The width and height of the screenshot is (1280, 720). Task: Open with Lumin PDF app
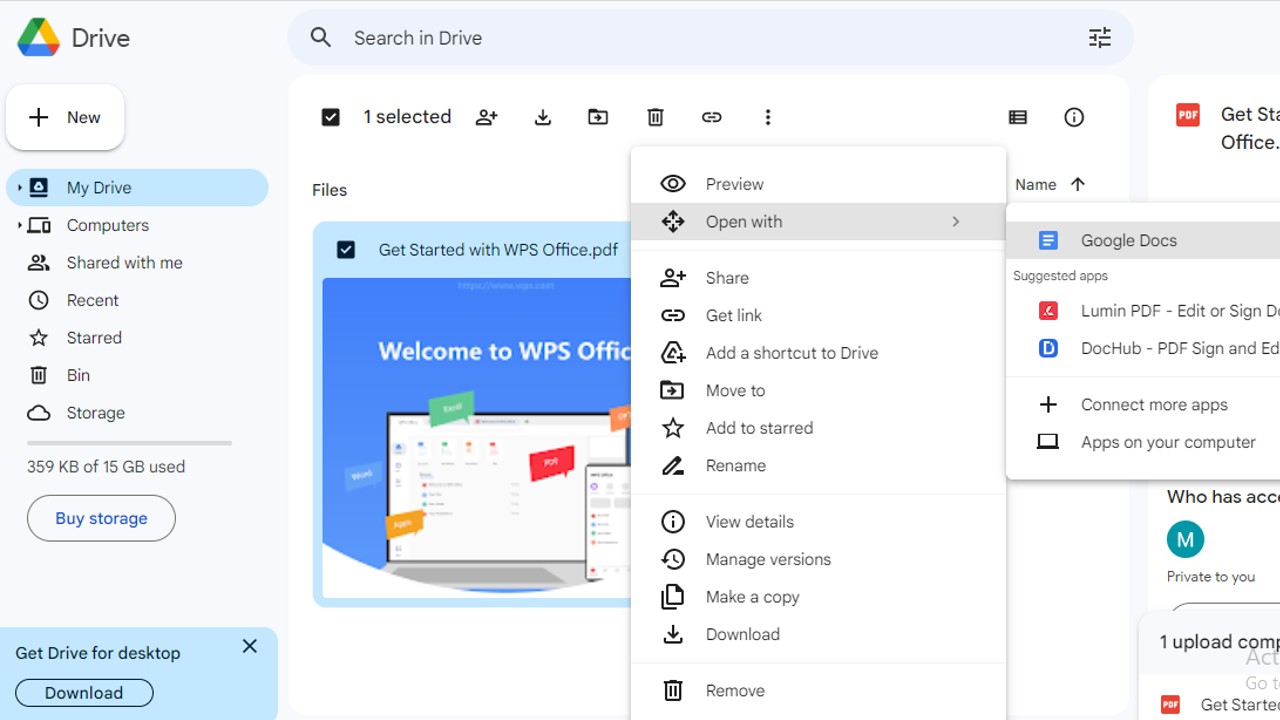click(x=1143, y=311)
